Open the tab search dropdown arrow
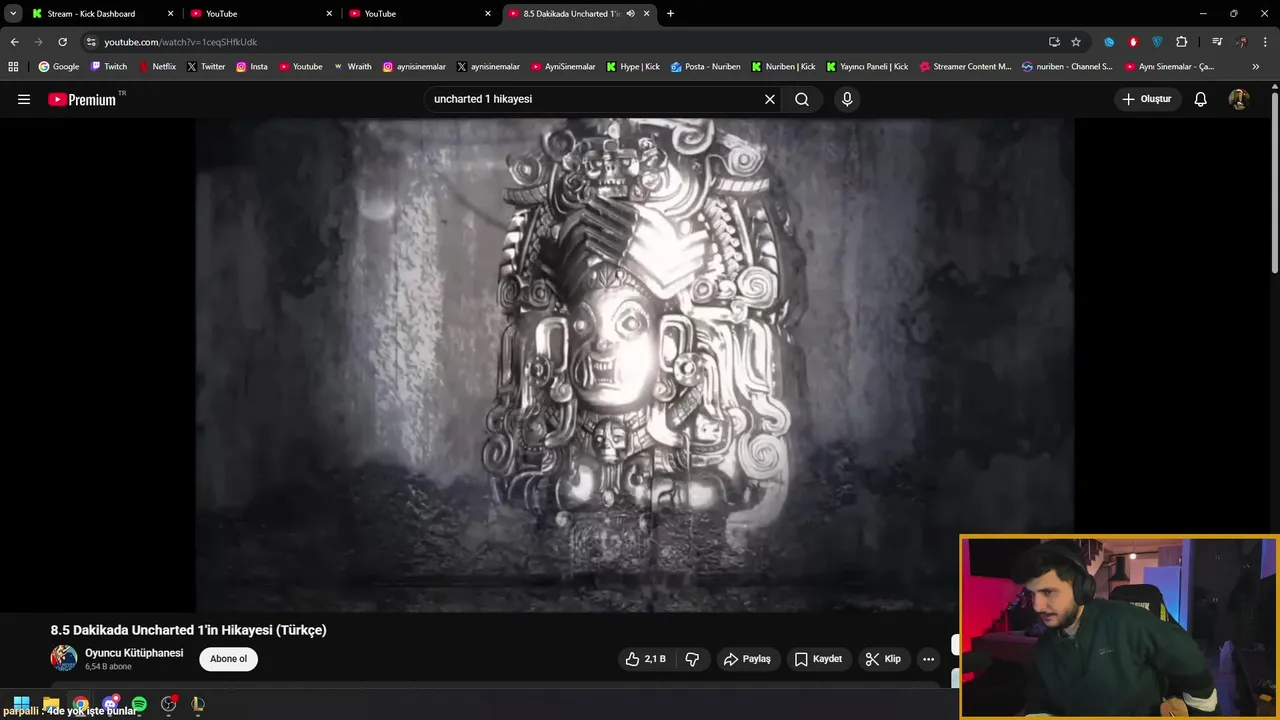1280x720 pixels. coord(13,14)
